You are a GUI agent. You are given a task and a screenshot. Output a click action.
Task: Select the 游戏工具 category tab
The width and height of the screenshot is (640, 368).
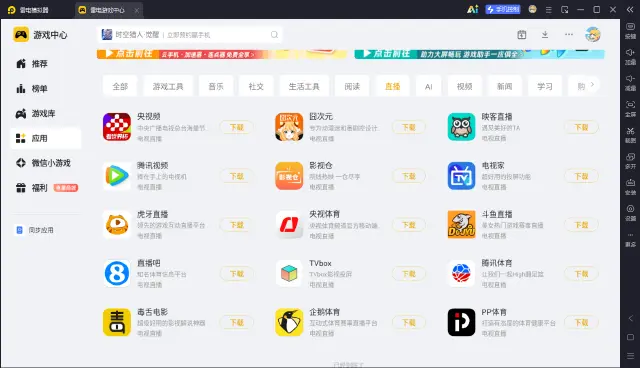click(x=168, y=86)
